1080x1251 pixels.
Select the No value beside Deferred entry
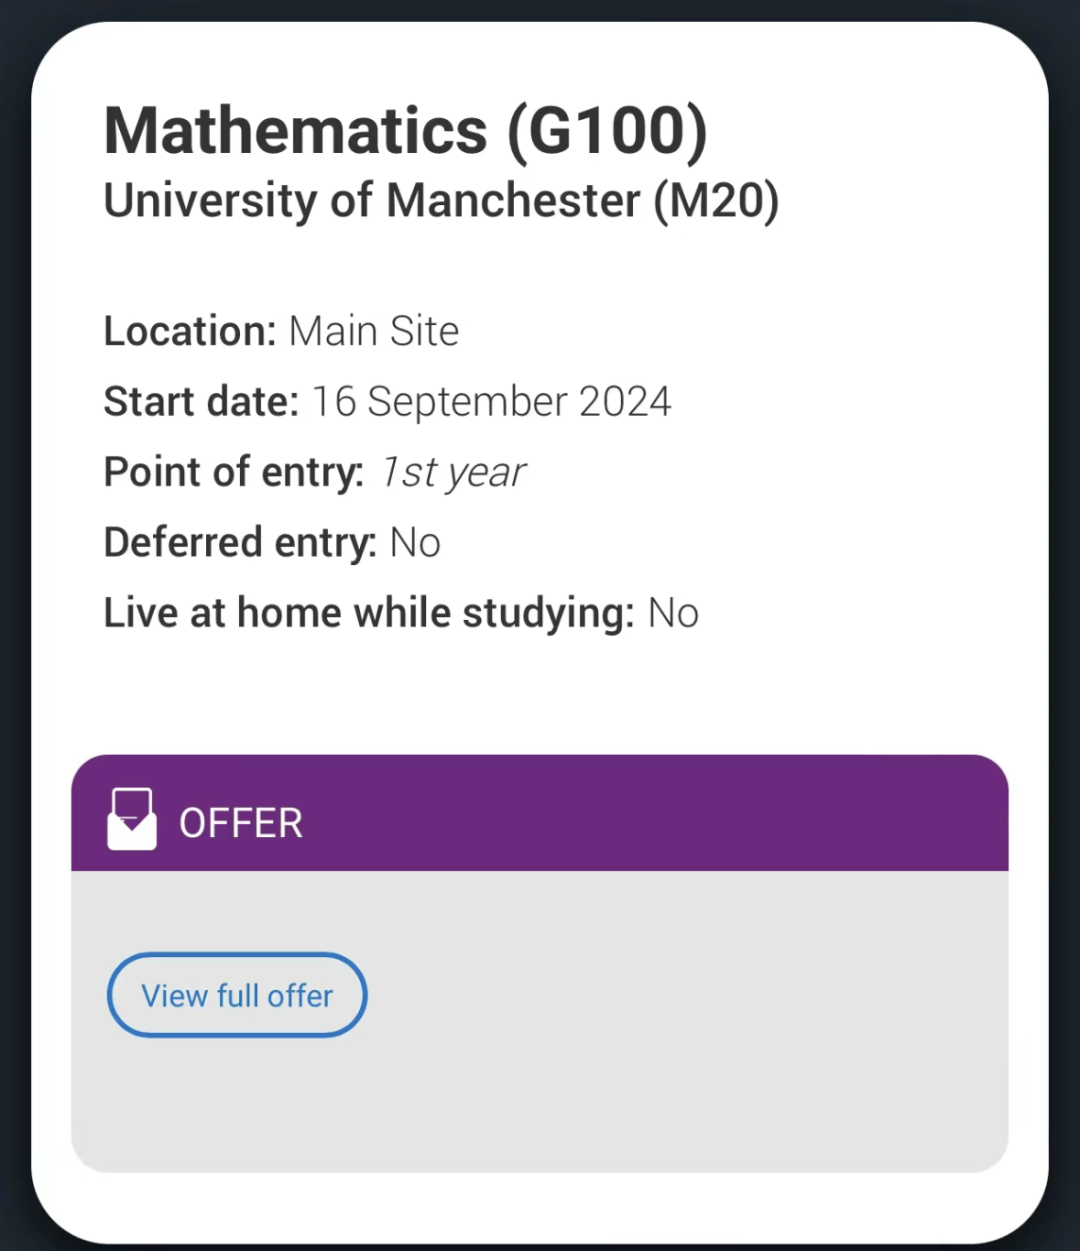click(415, 543)
